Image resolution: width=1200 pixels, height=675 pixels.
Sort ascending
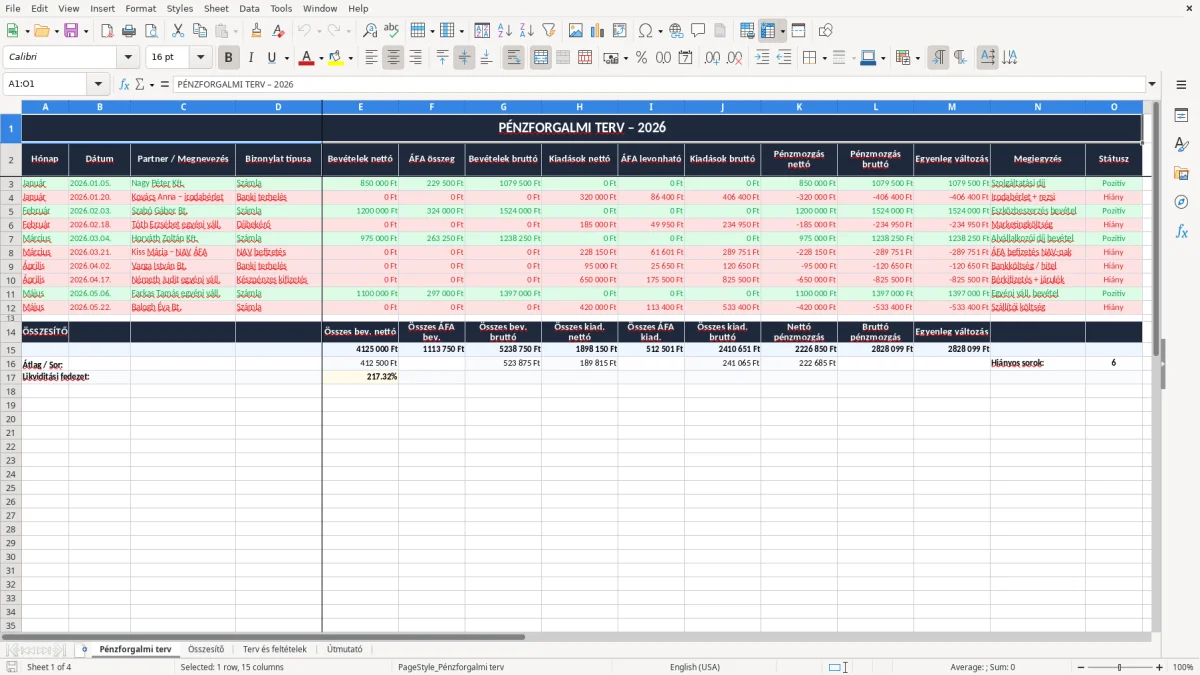(x=505, y=31)
